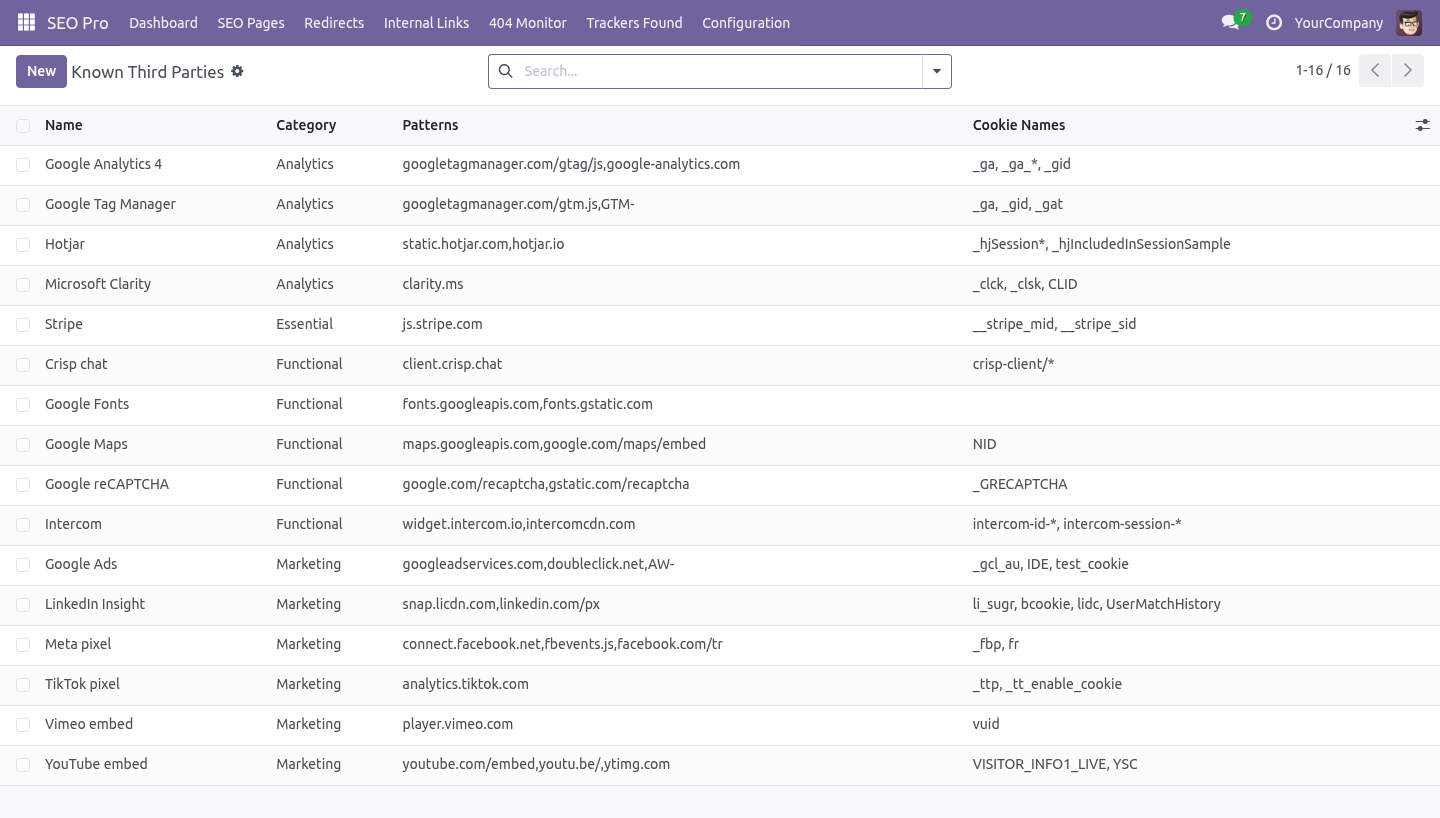Viewport: 1440px width, 818px height.
Task: Sort by the Cookie Names column header
Action: point(1019,125)
